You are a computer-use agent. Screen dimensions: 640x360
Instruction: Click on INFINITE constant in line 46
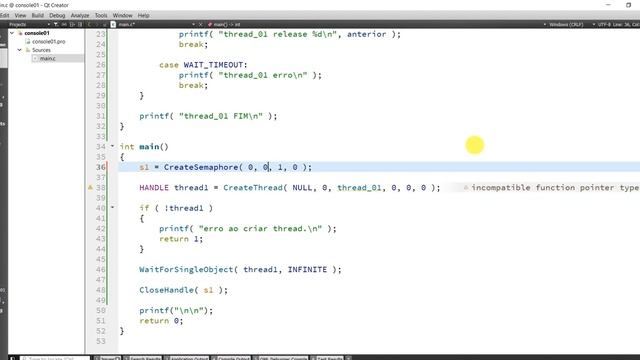[307, 269]
